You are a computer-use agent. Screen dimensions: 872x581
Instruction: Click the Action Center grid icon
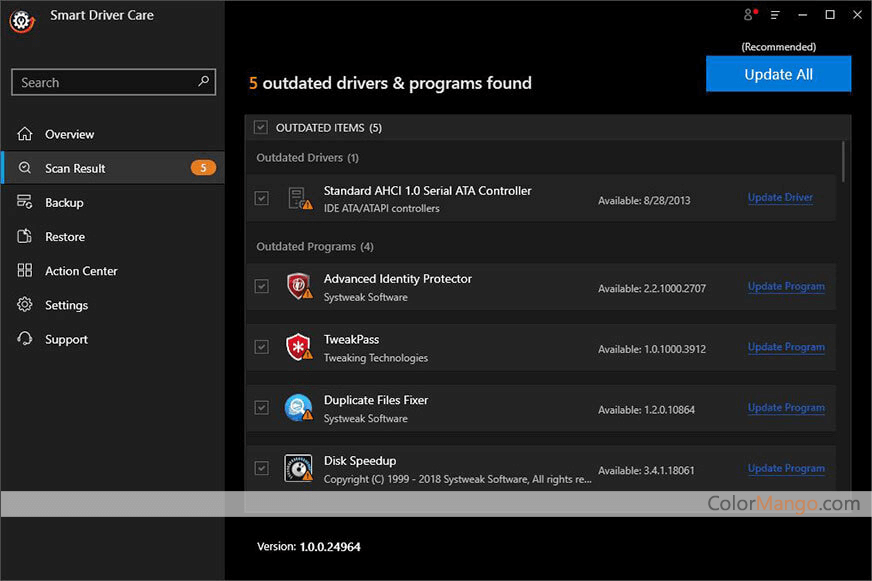24,270
